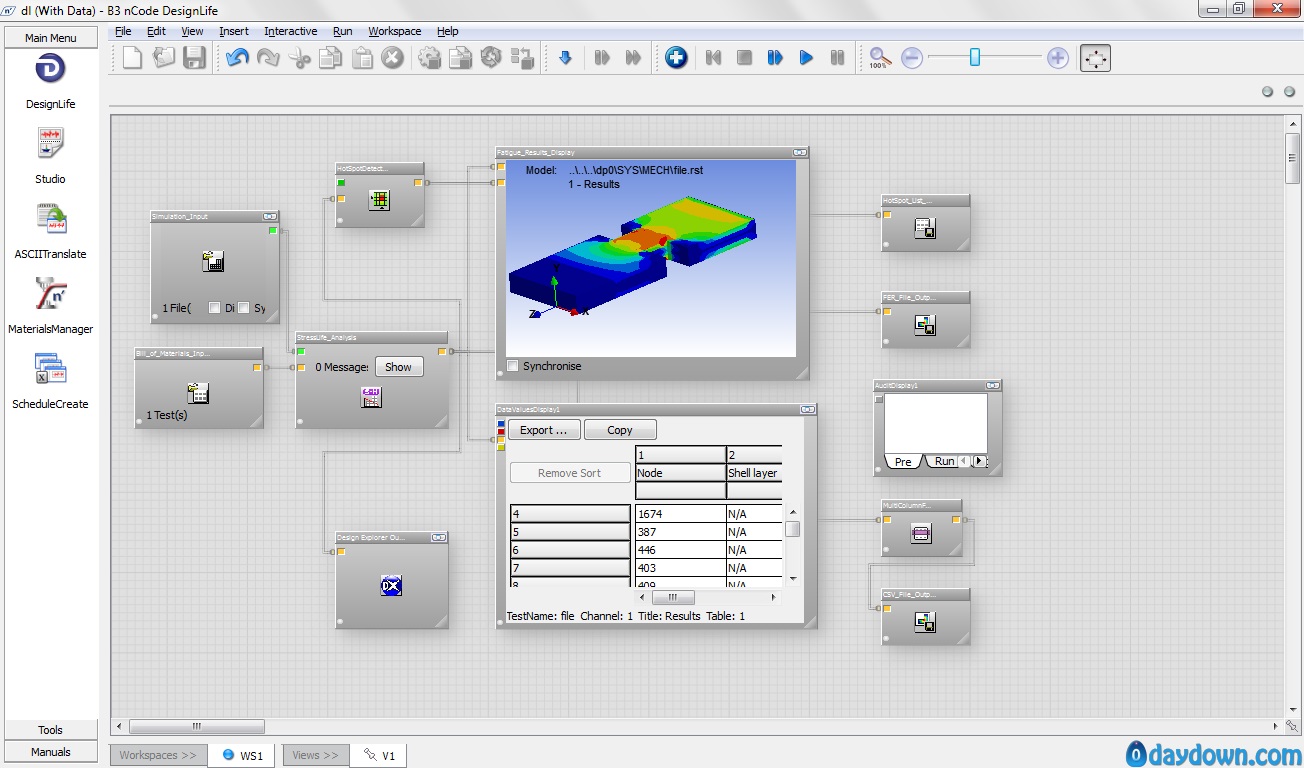Expand the Manuals section in the sidebar
The height and width of the screenshot is (768, 1304).
pyautogui.click(x=51, y=752)
